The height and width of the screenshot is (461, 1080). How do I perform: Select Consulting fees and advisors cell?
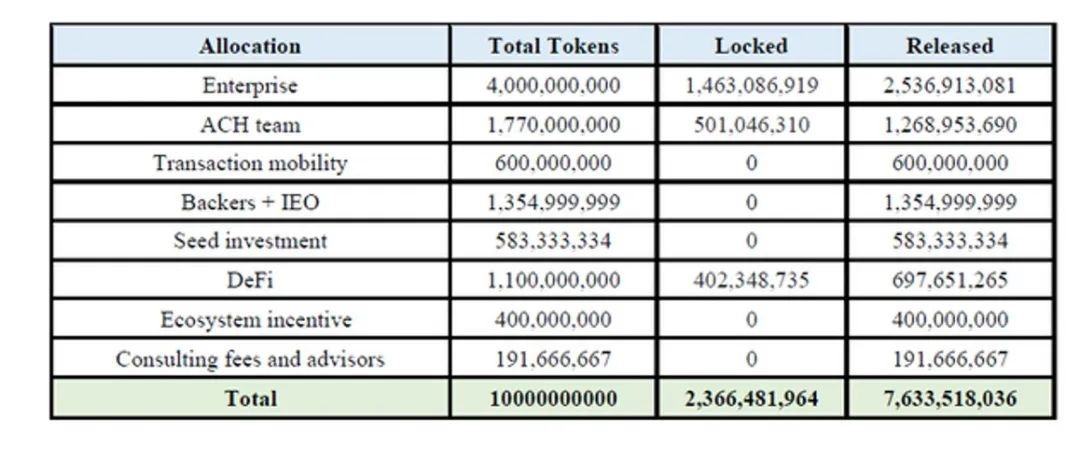[x=249, y=359]
